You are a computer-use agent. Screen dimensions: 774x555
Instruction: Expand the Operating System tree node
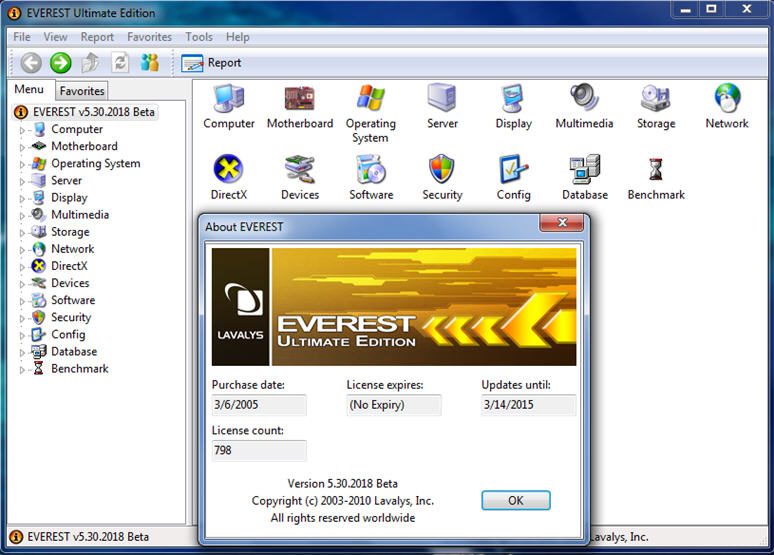[x=22, y=164]
